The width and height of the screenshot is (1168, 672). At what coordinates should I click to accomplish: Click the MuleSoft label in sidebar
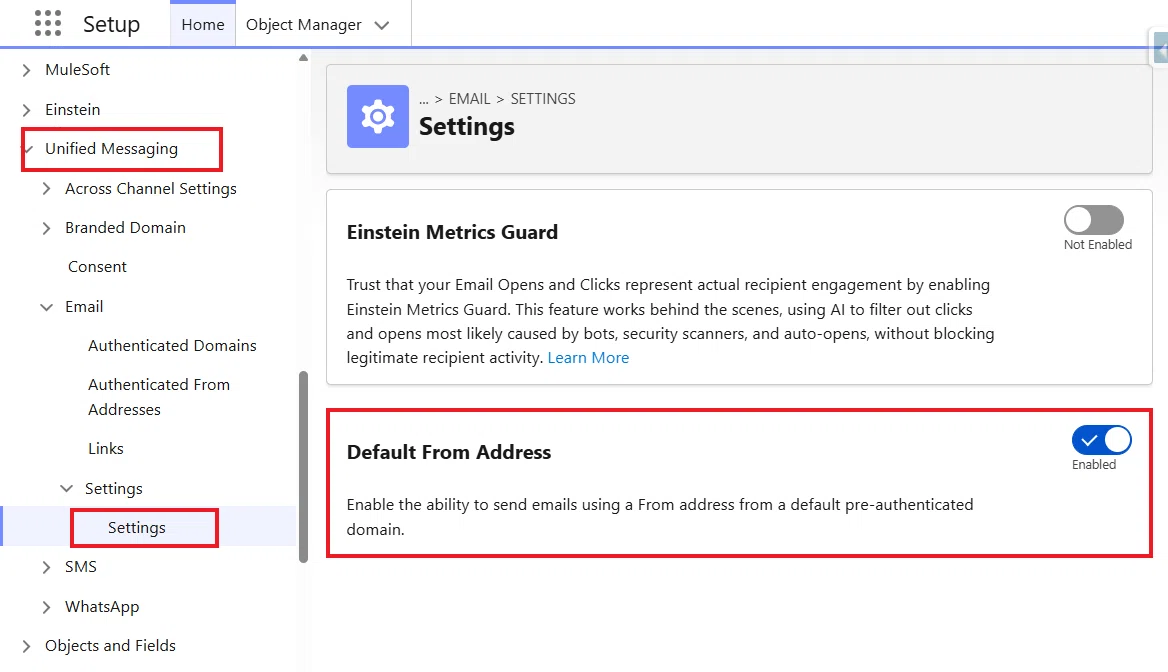(77, 69)
